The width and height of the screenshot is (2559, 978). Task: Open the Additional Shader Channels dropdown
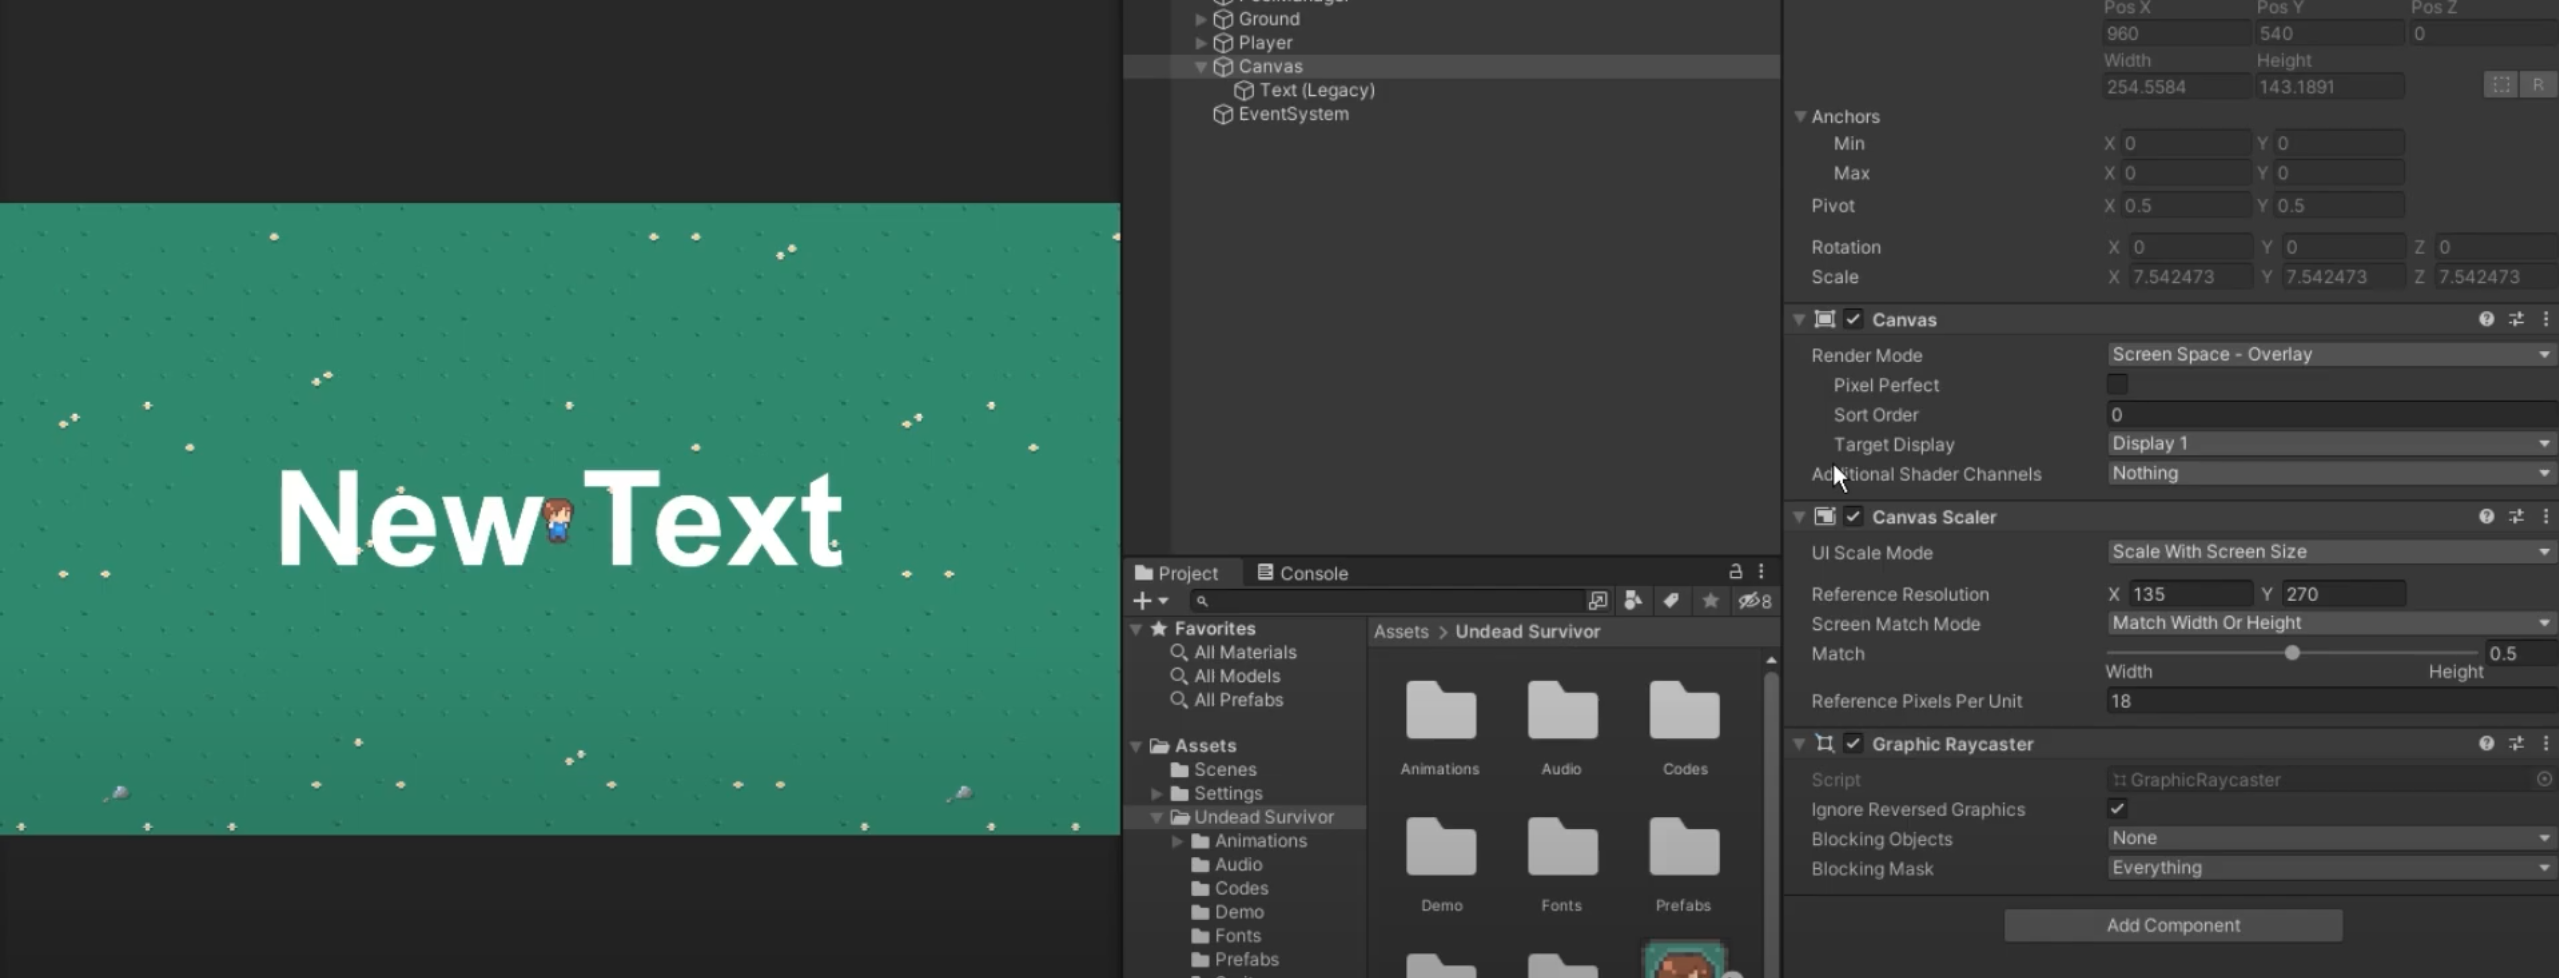2330,473
